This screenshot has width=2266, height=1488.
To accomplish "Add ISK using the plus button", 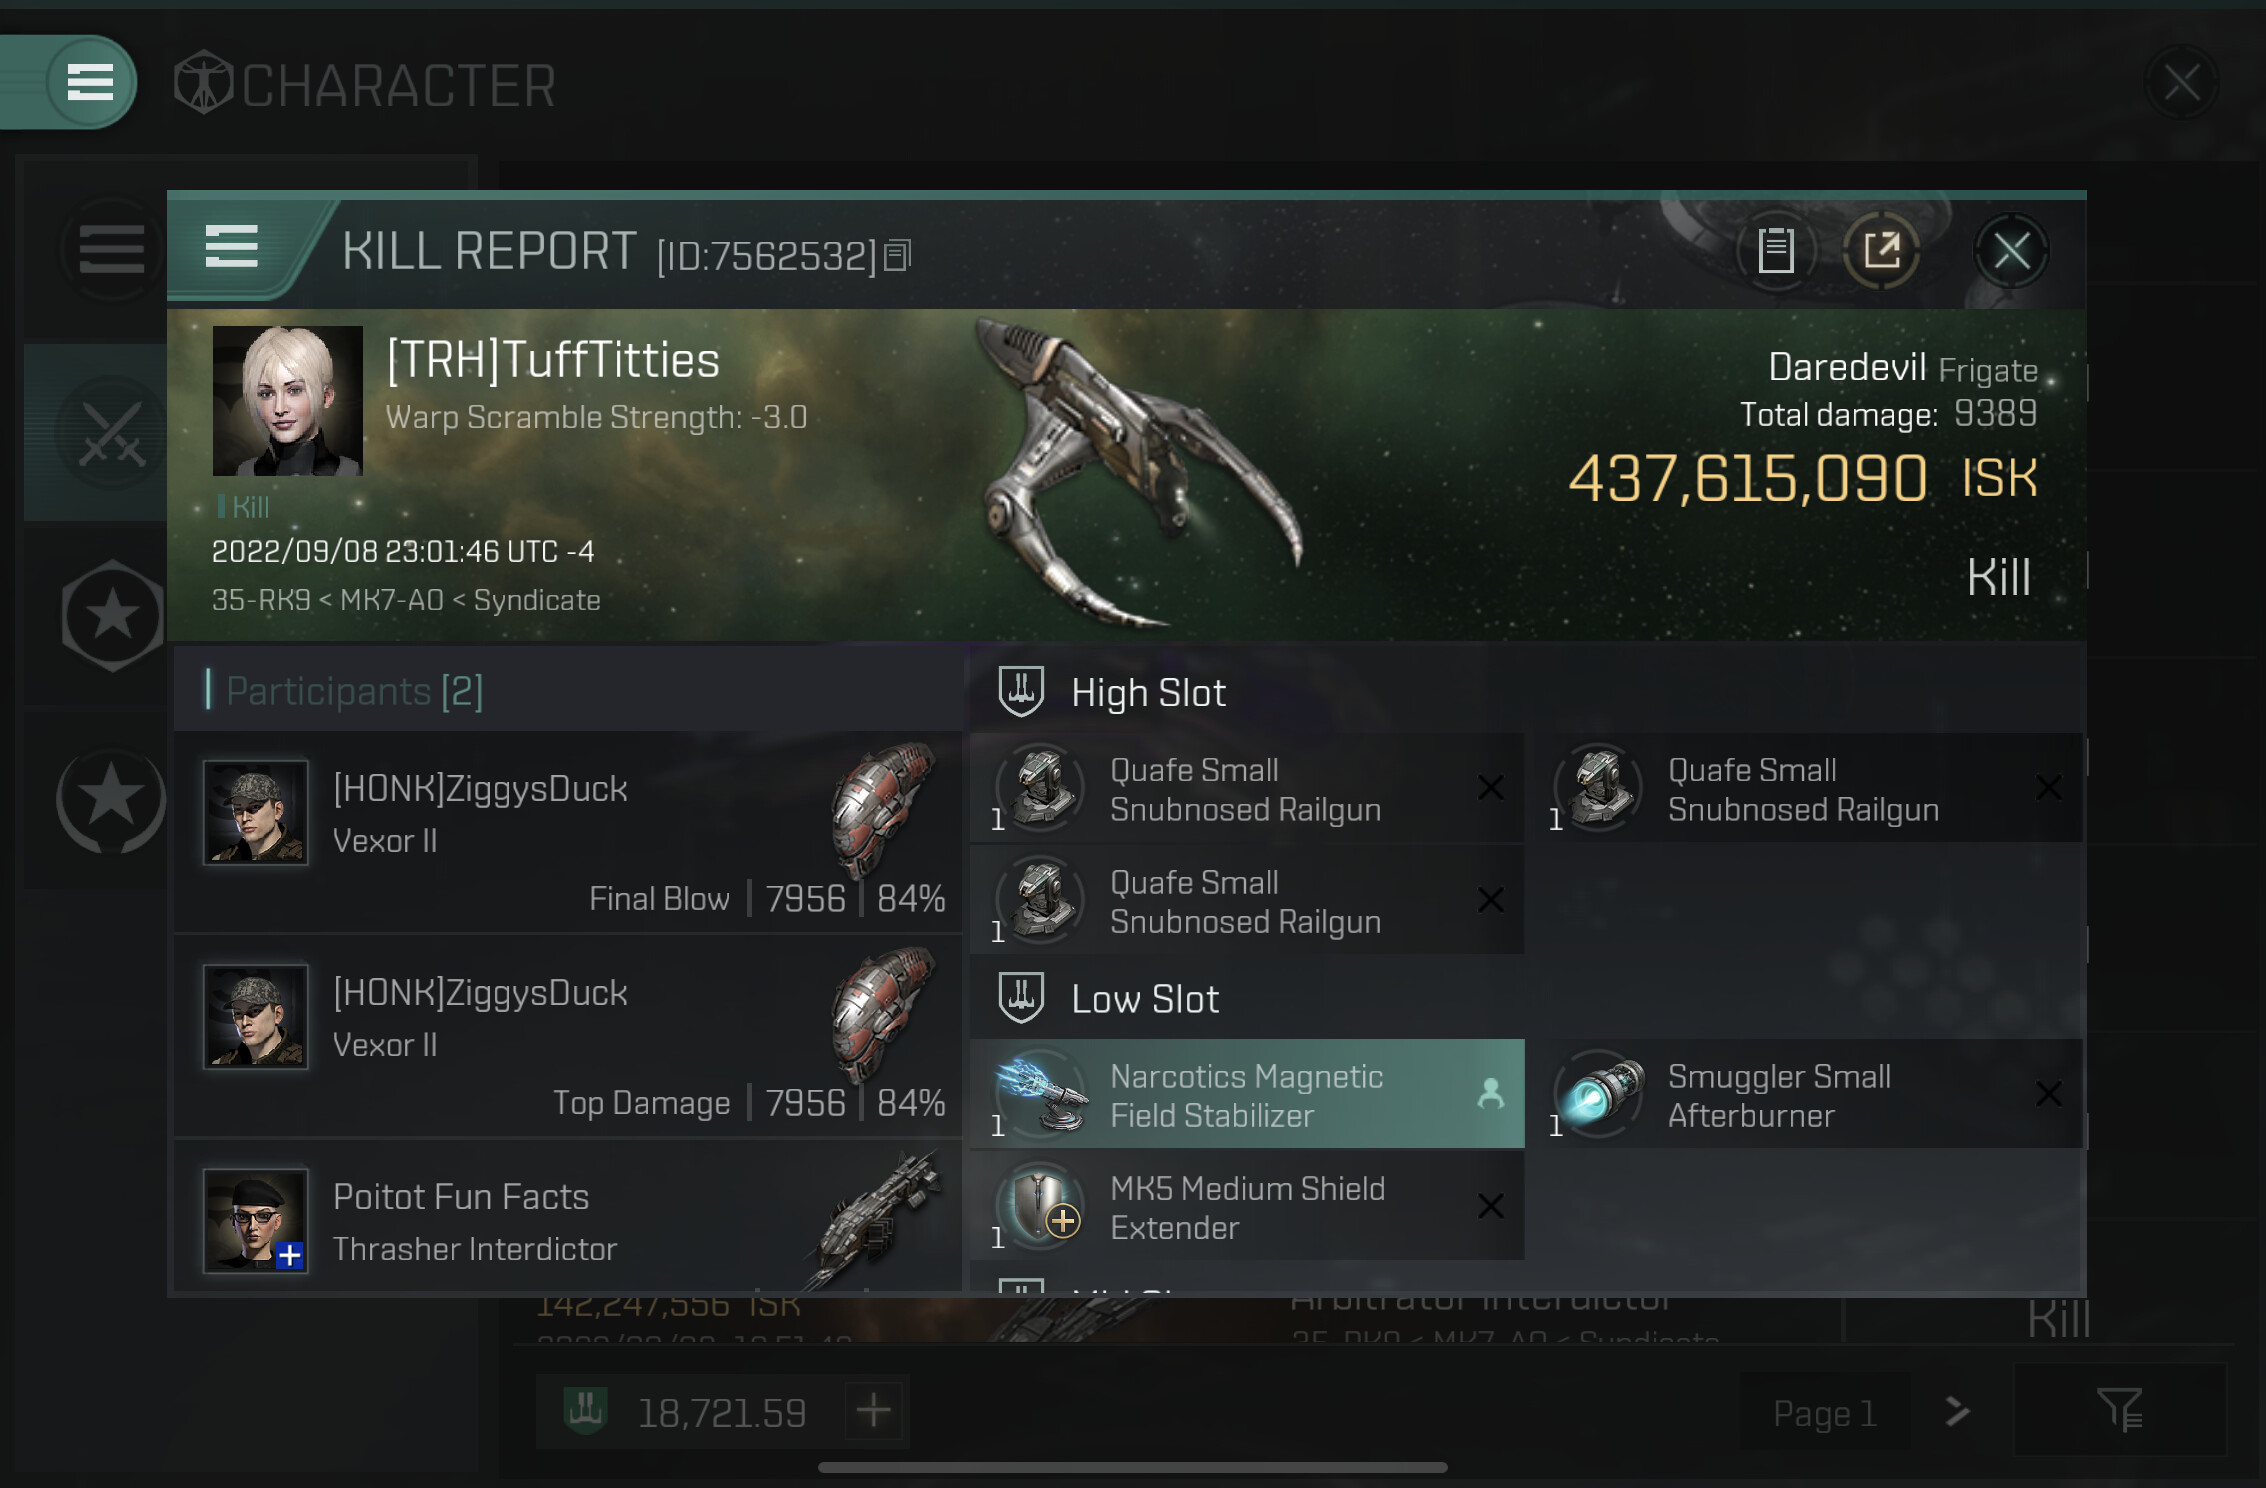I will pyautogui.click(x=874, y=1411).
